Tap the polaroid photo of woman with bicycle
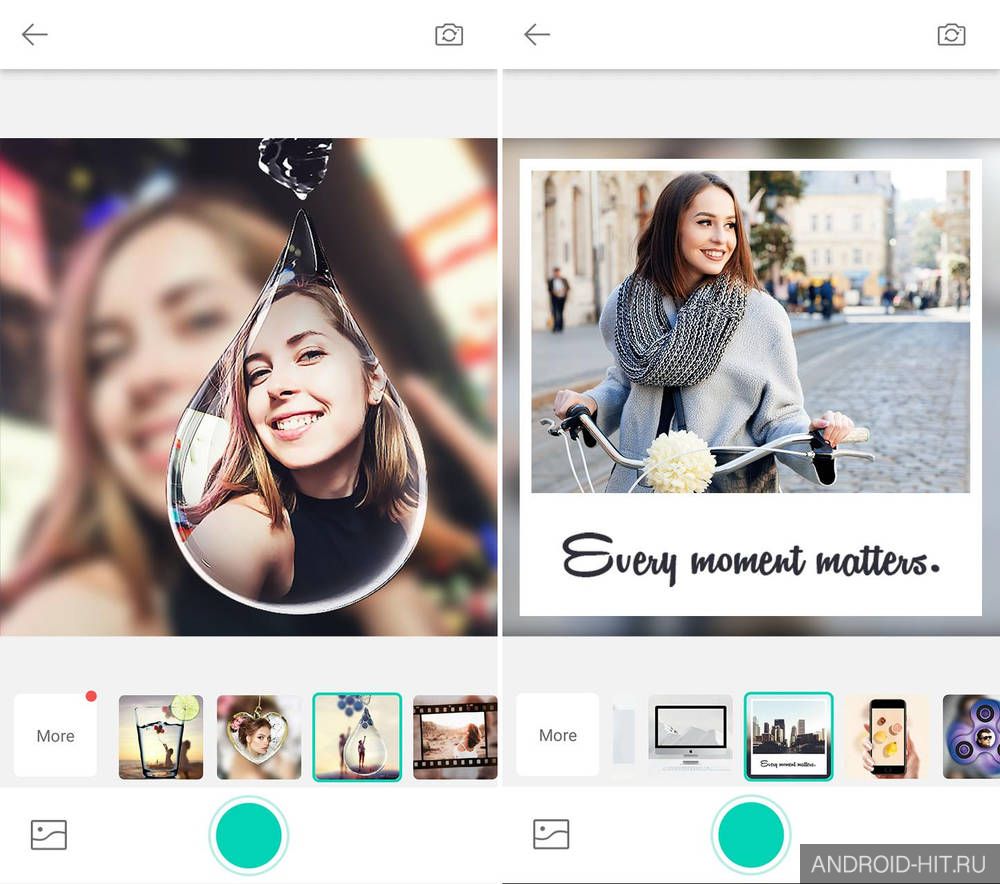 click(751, 332)
